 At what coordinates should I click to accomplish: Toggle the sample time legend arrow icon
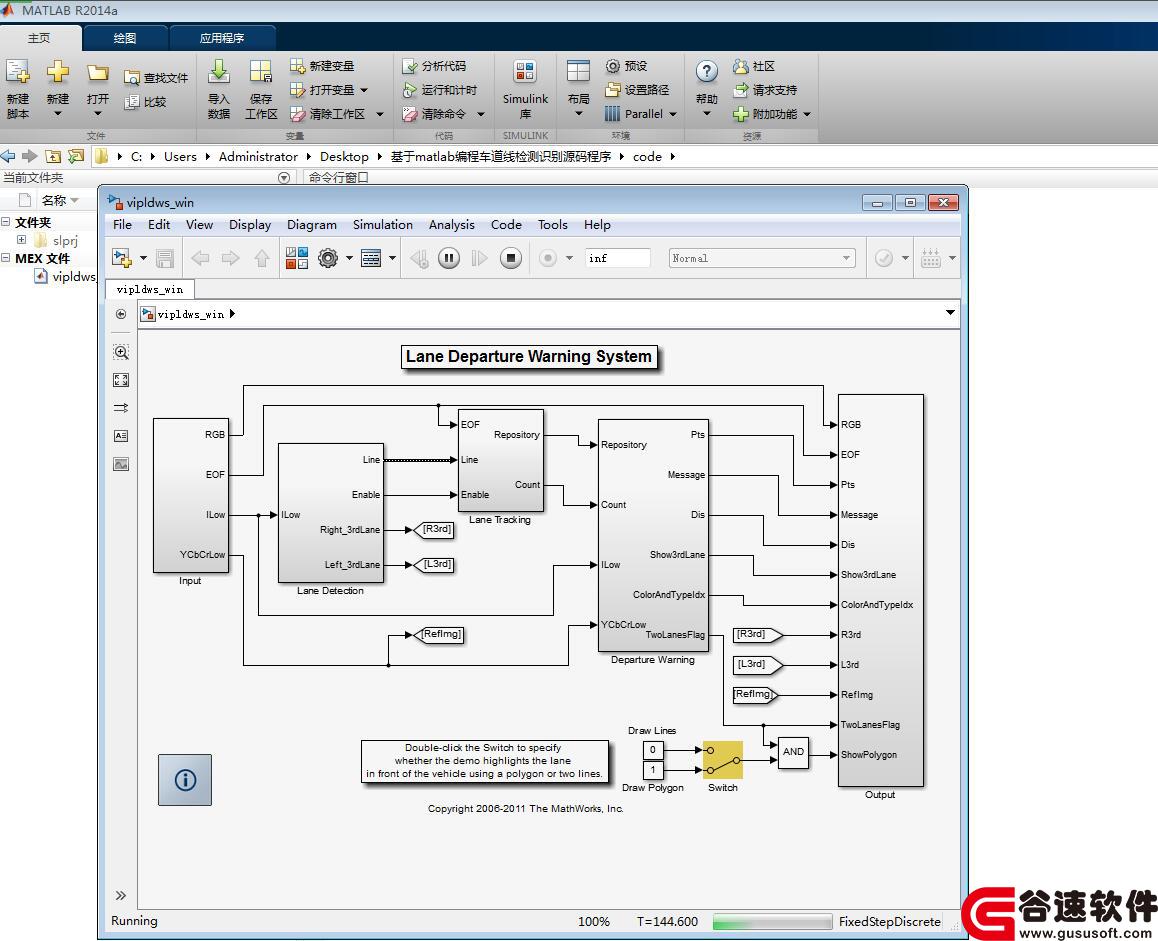click(x=121, y=408)
